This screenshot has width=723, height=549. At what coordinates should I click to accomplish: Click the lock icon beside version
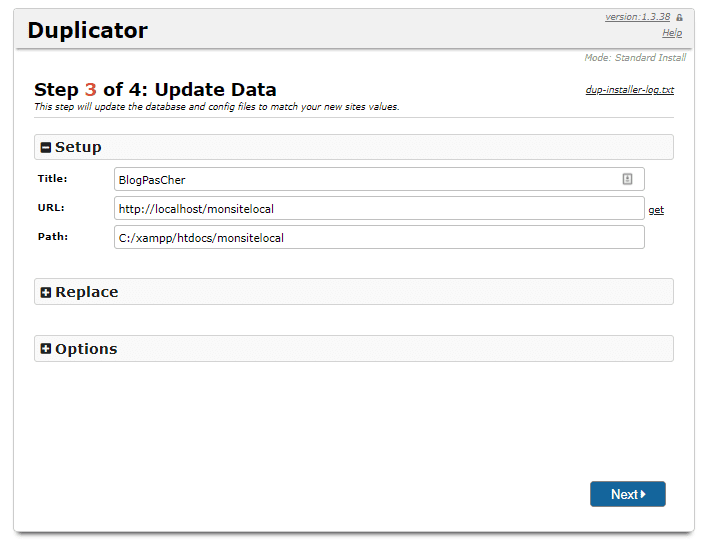[679, 18]
